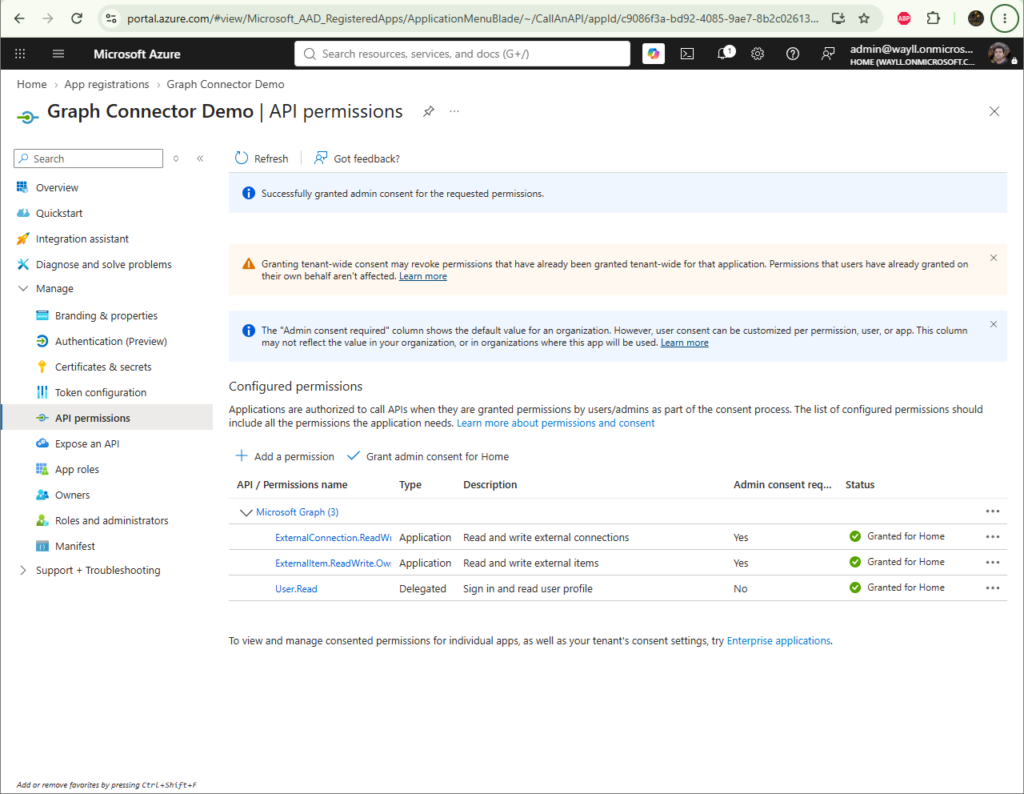Open Manifest page

coord(75,546)
